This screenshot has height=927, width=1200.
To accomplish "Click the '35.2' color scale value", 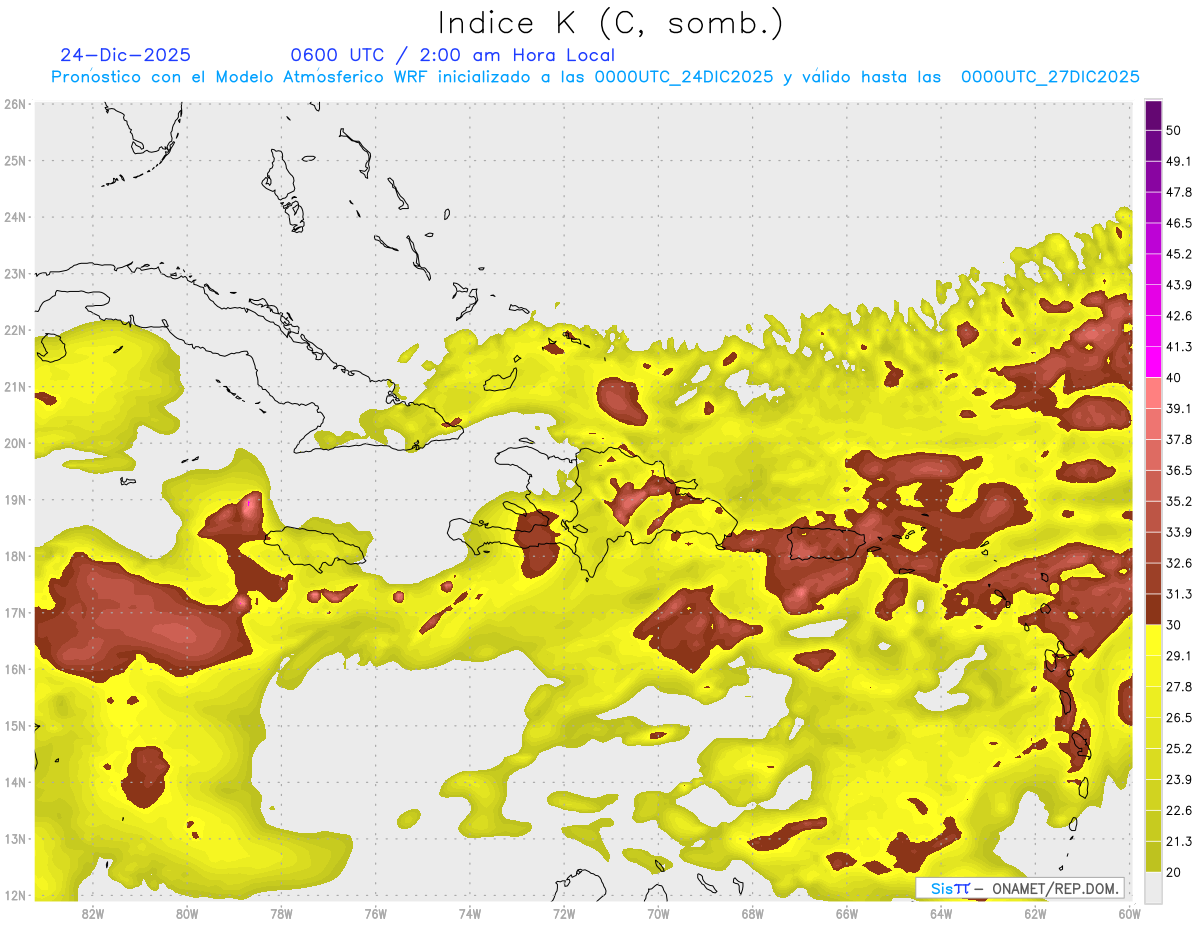I will [1179, 501].
